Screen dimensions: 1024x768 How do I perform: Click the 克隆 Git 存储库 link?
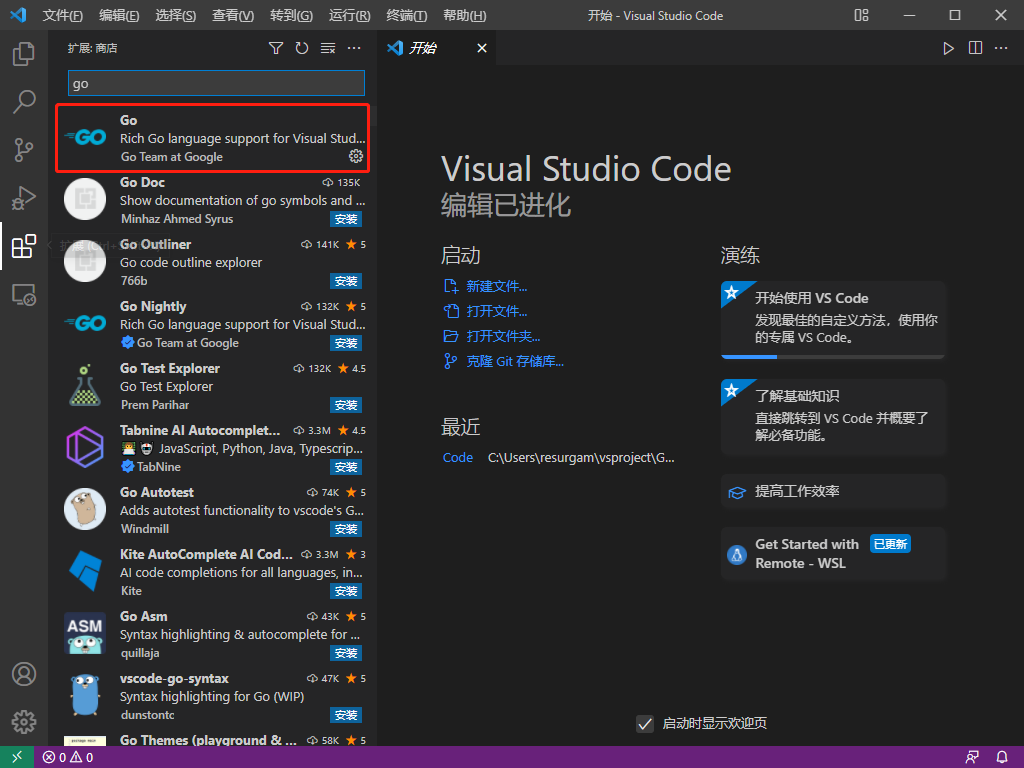point(515,361)
